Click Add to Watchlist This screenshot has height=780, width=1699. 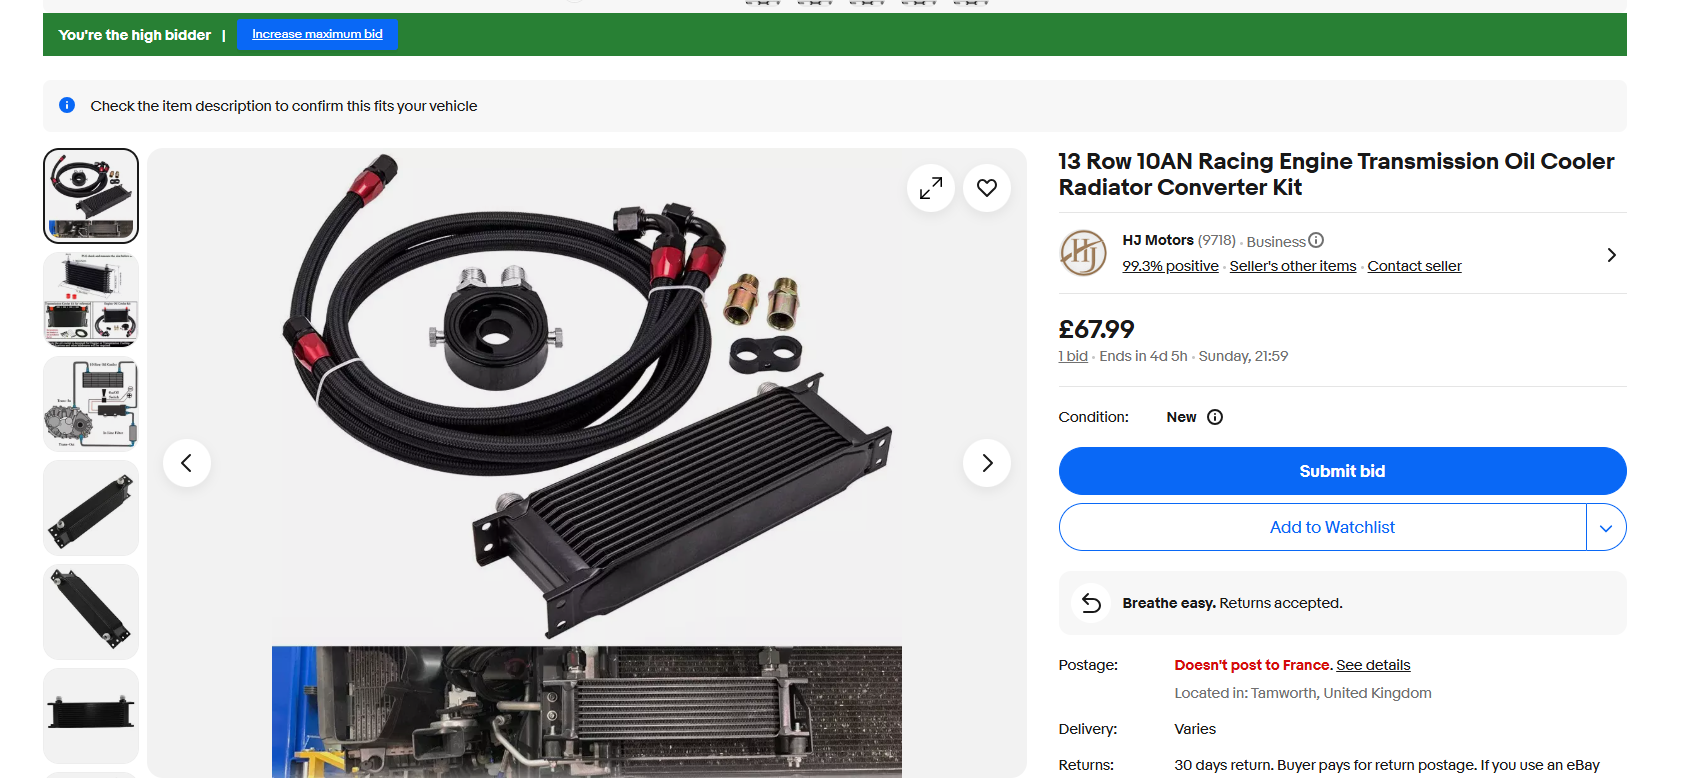[1331, 528]
